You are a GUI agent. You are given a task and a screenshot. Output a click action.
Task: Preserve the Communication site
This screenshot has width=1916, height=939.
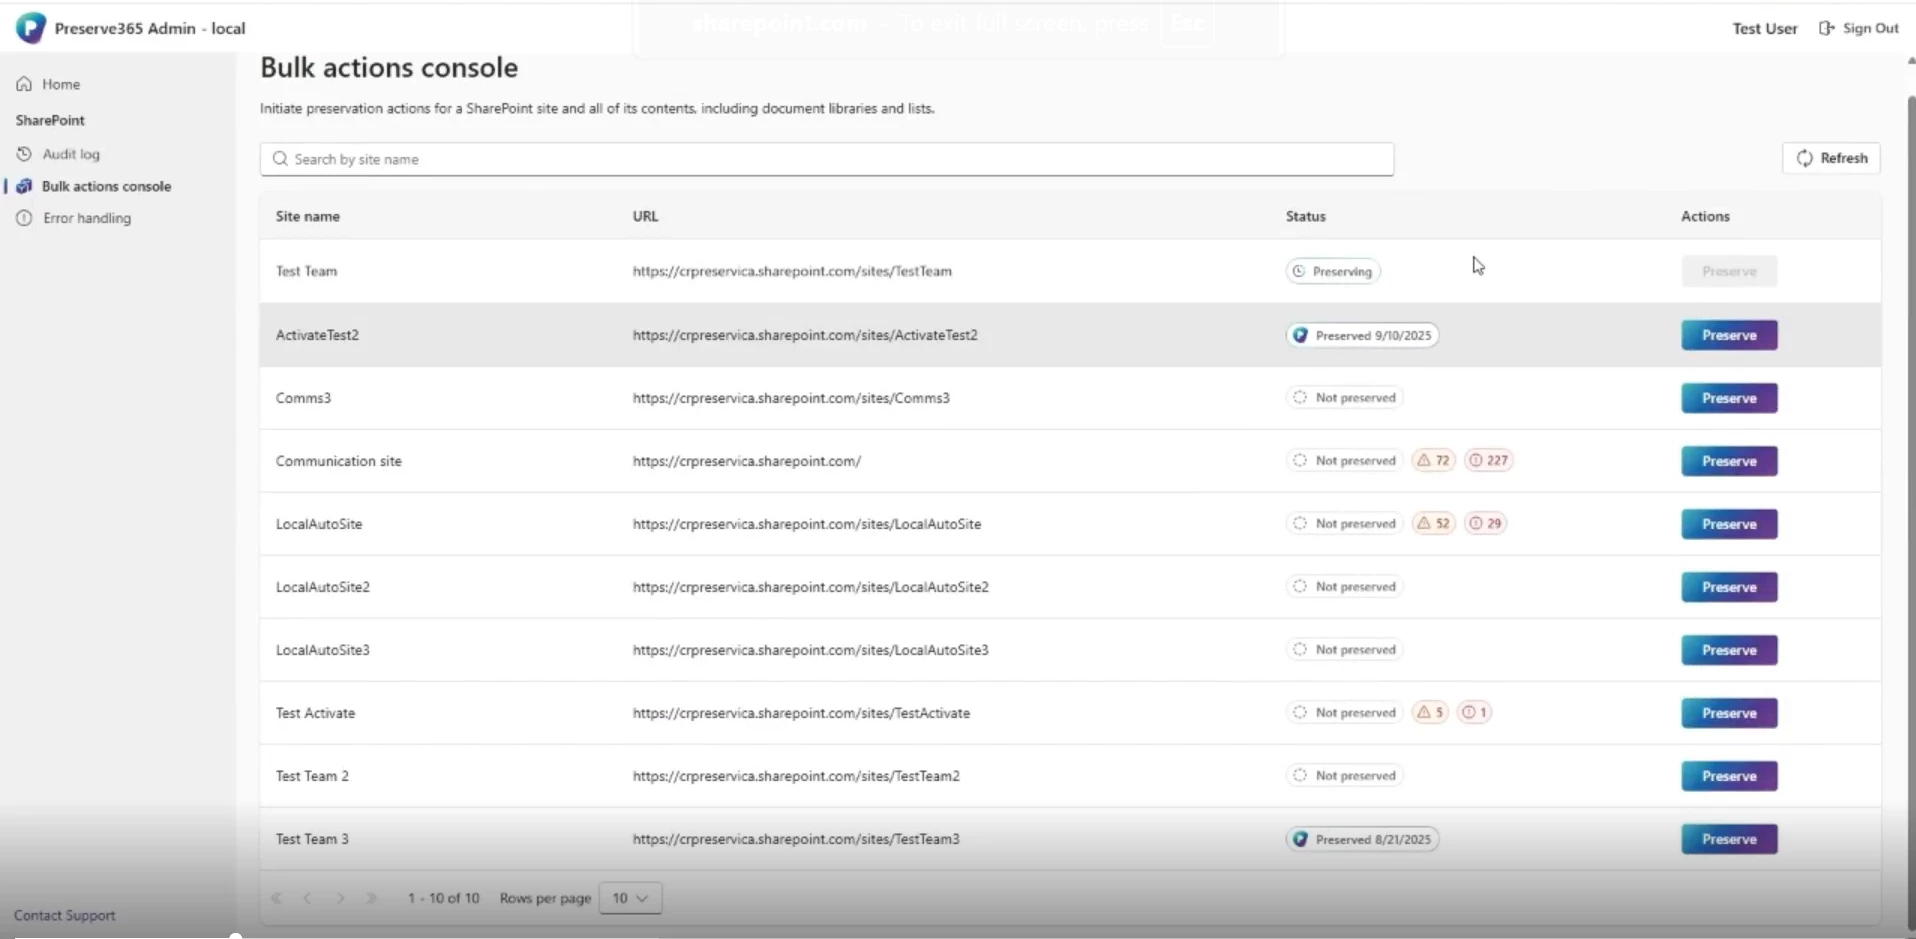click(x=1729, y=461)
